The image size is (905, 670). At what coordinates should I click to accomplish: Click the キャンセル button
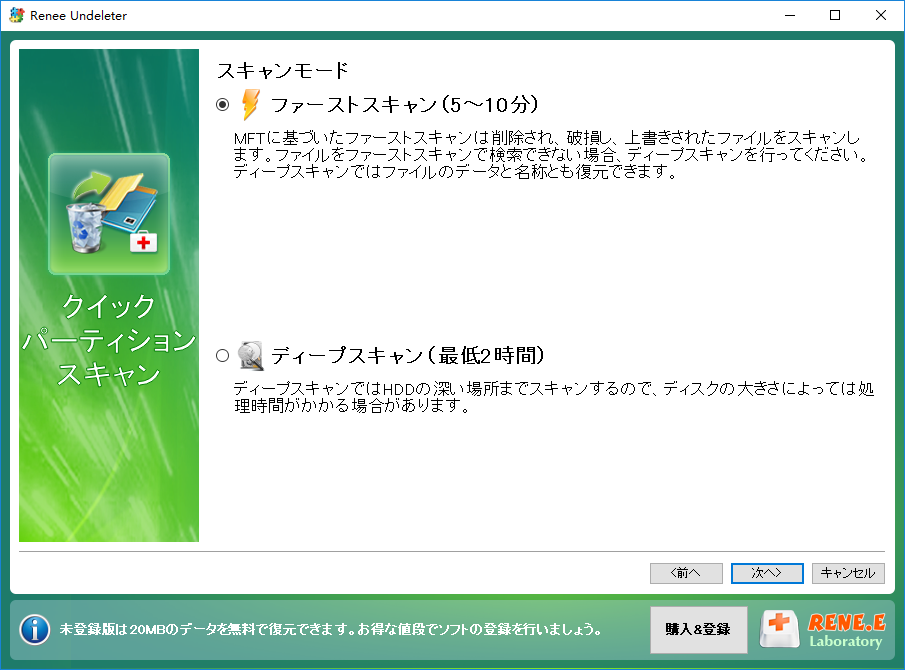pos(848,573)
